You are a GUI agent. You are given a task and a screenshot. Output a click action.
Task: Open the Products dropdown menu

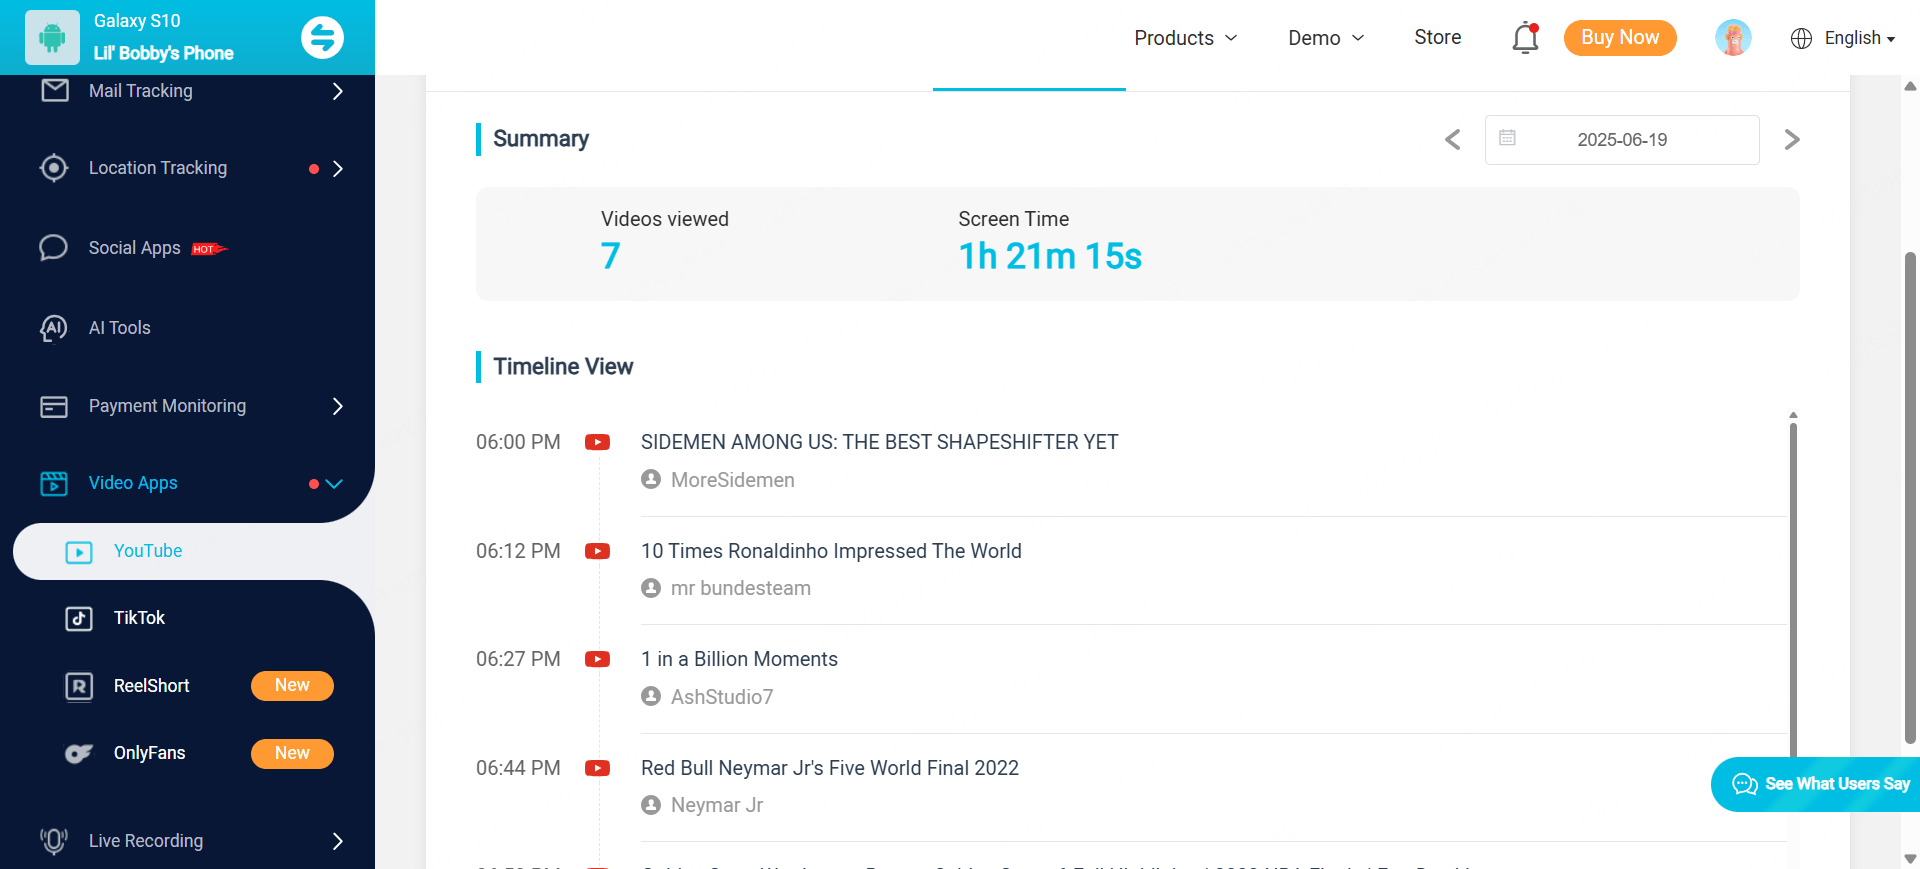1186,38
